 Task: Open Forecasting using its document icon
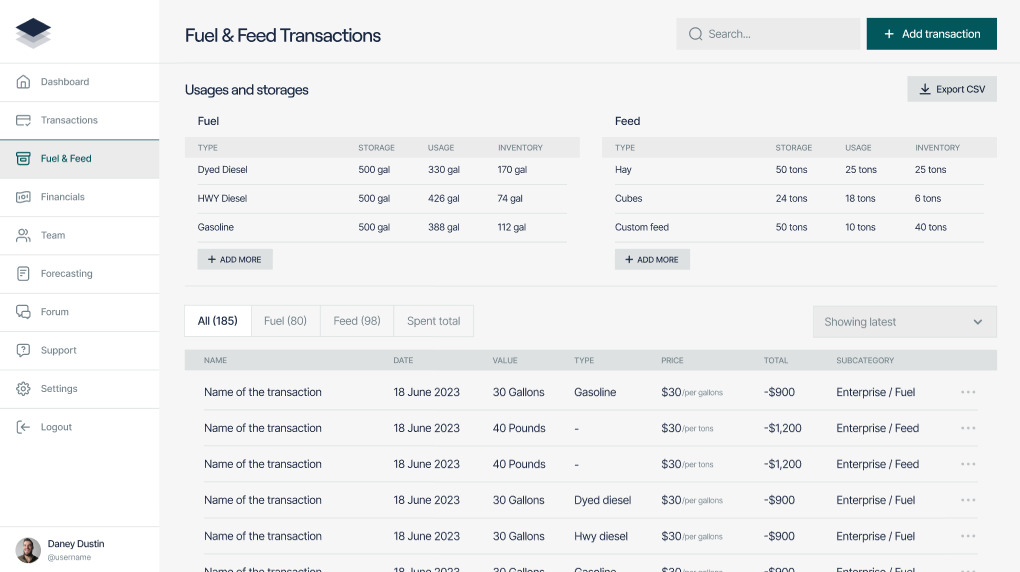pyautogui.click(x=23, y=274)
